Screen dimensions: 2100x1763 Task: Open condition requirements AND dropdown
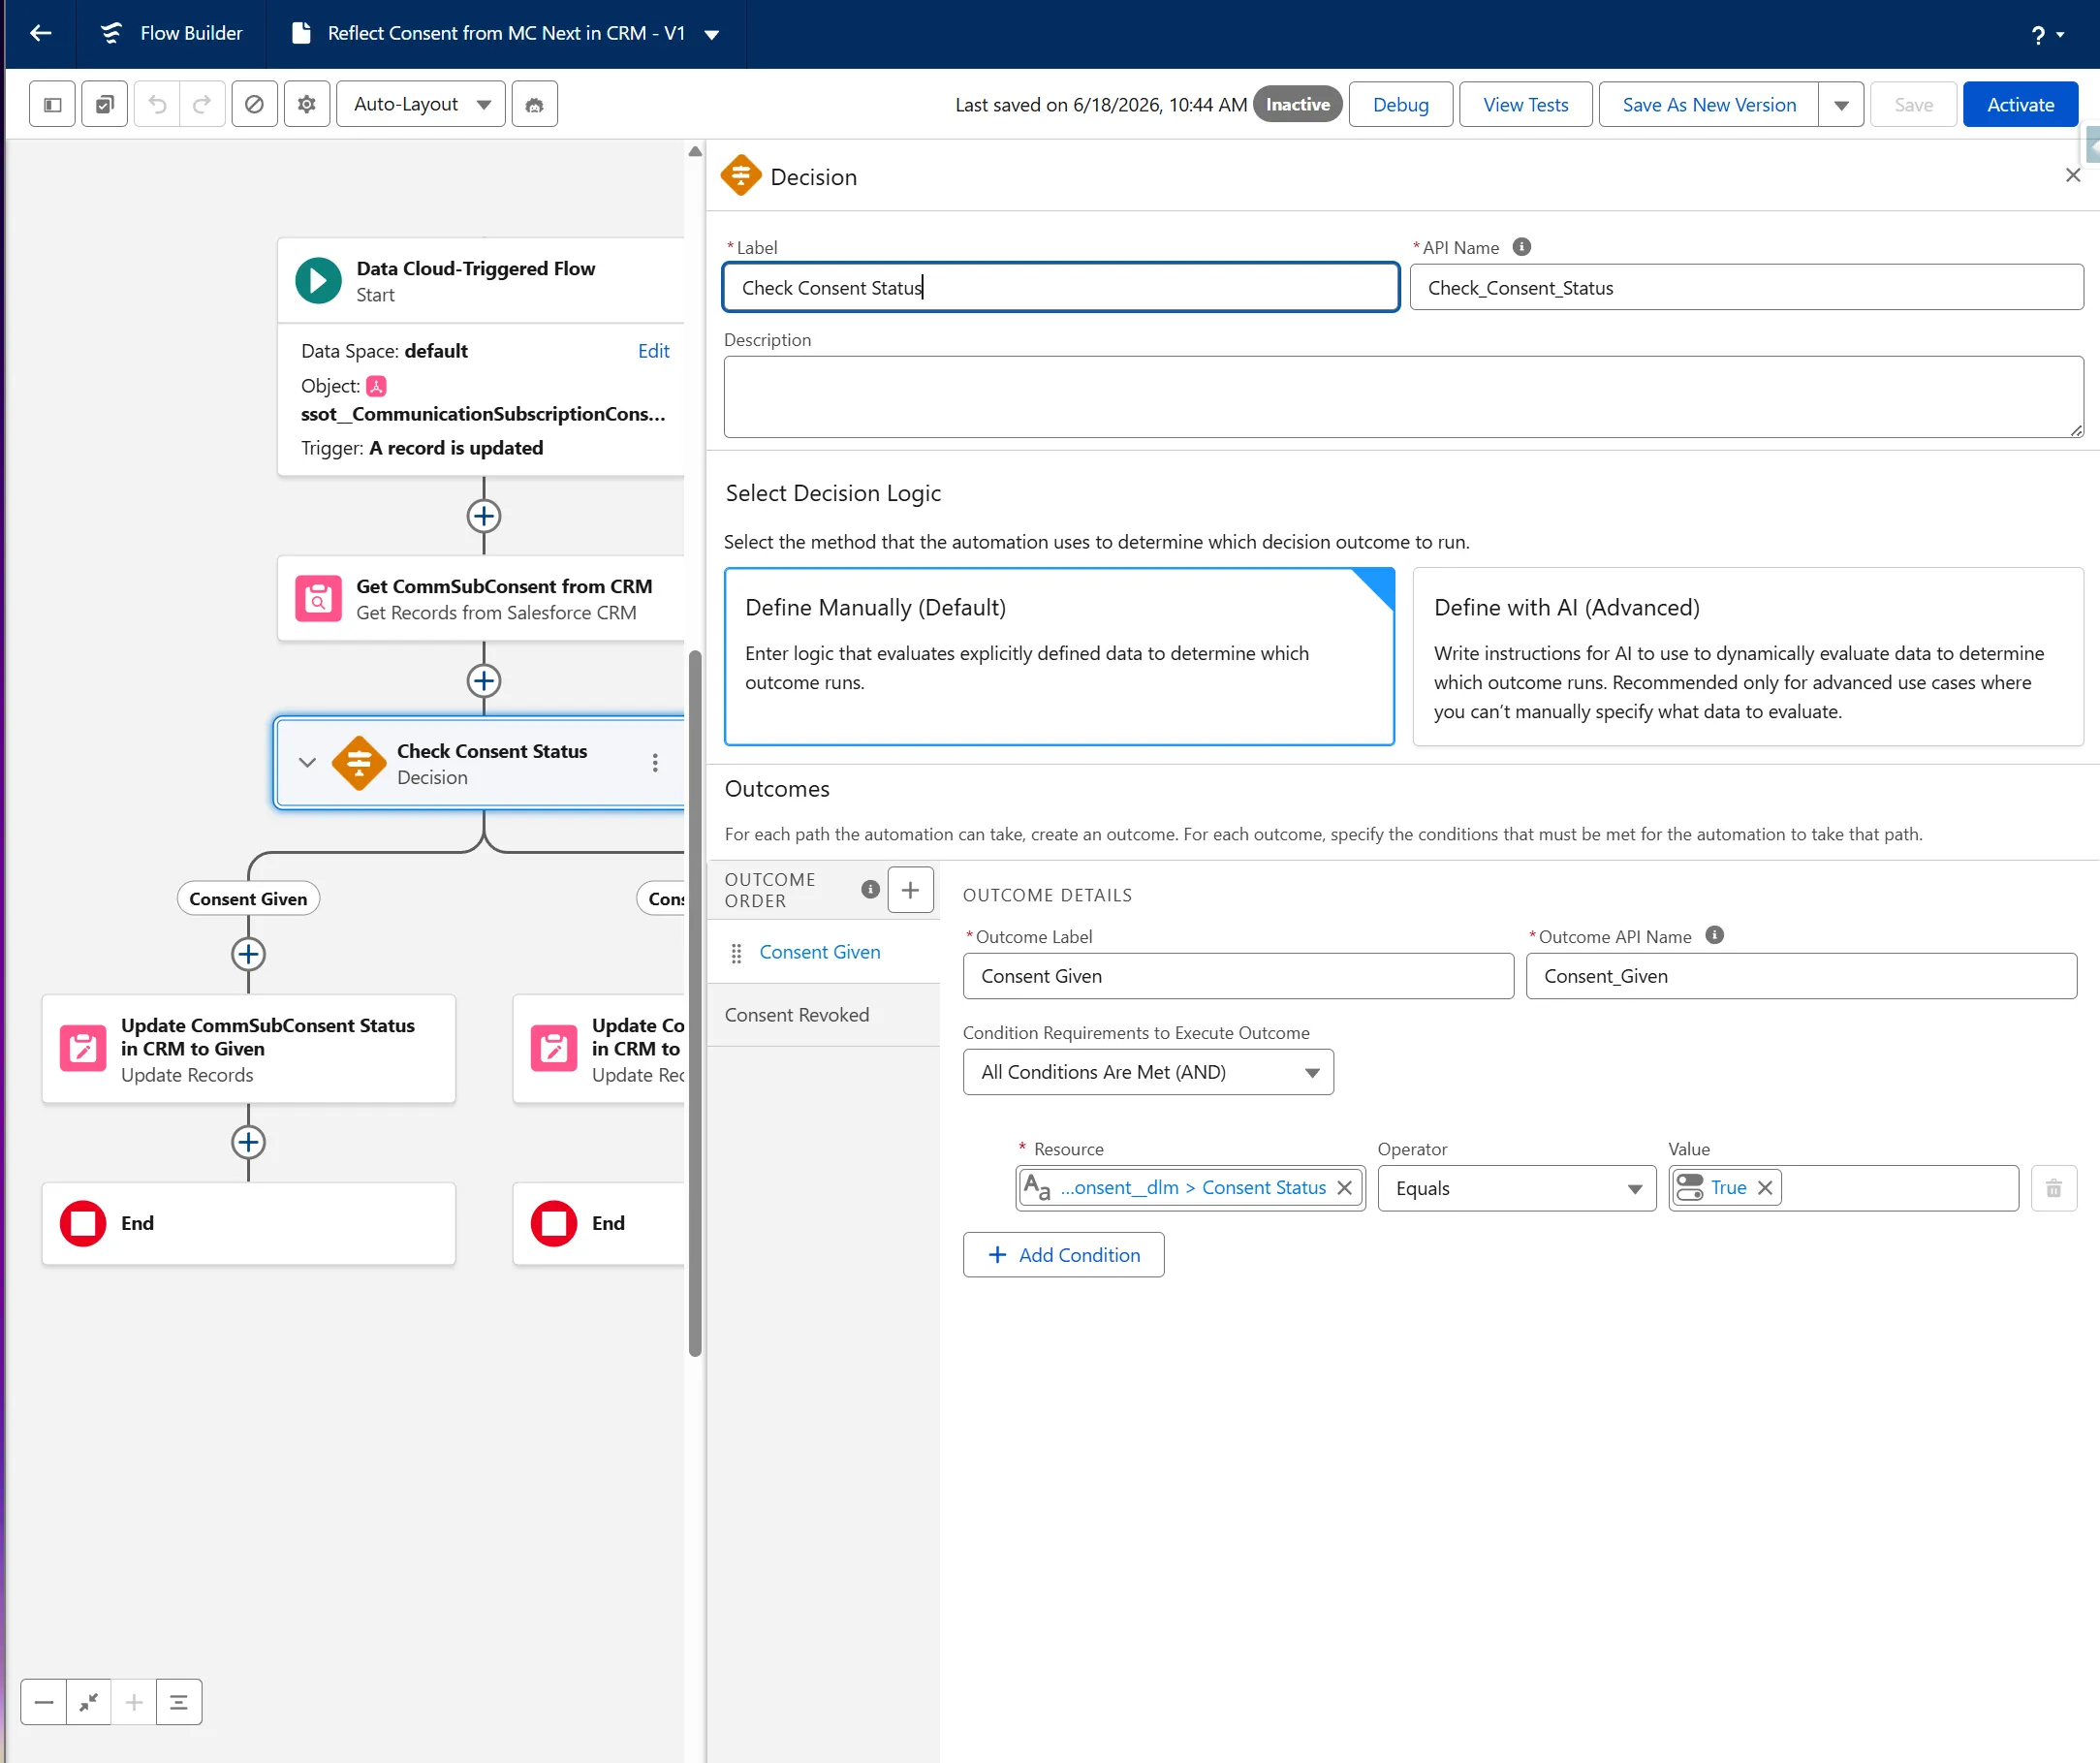(1148, 1072)
